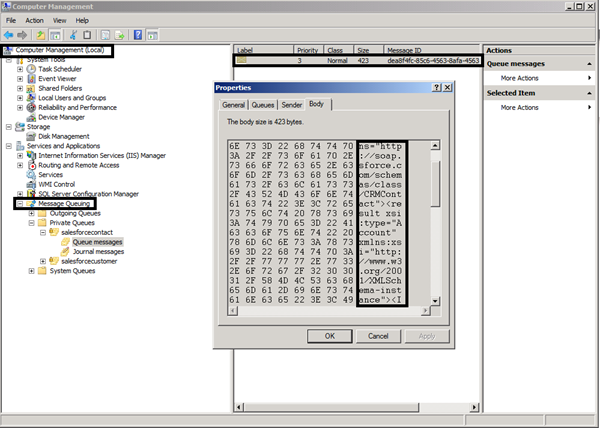Image resolution: width=600 pixels, height=428 pixels.
Task: Click the Device Manager icon
Action: click(x=31, y=117)
